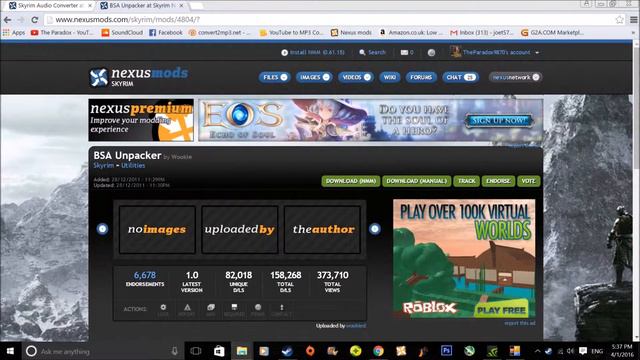
Task: Click the DOWNLOAD (NMM) button
Action: click(x=351, y=181)
